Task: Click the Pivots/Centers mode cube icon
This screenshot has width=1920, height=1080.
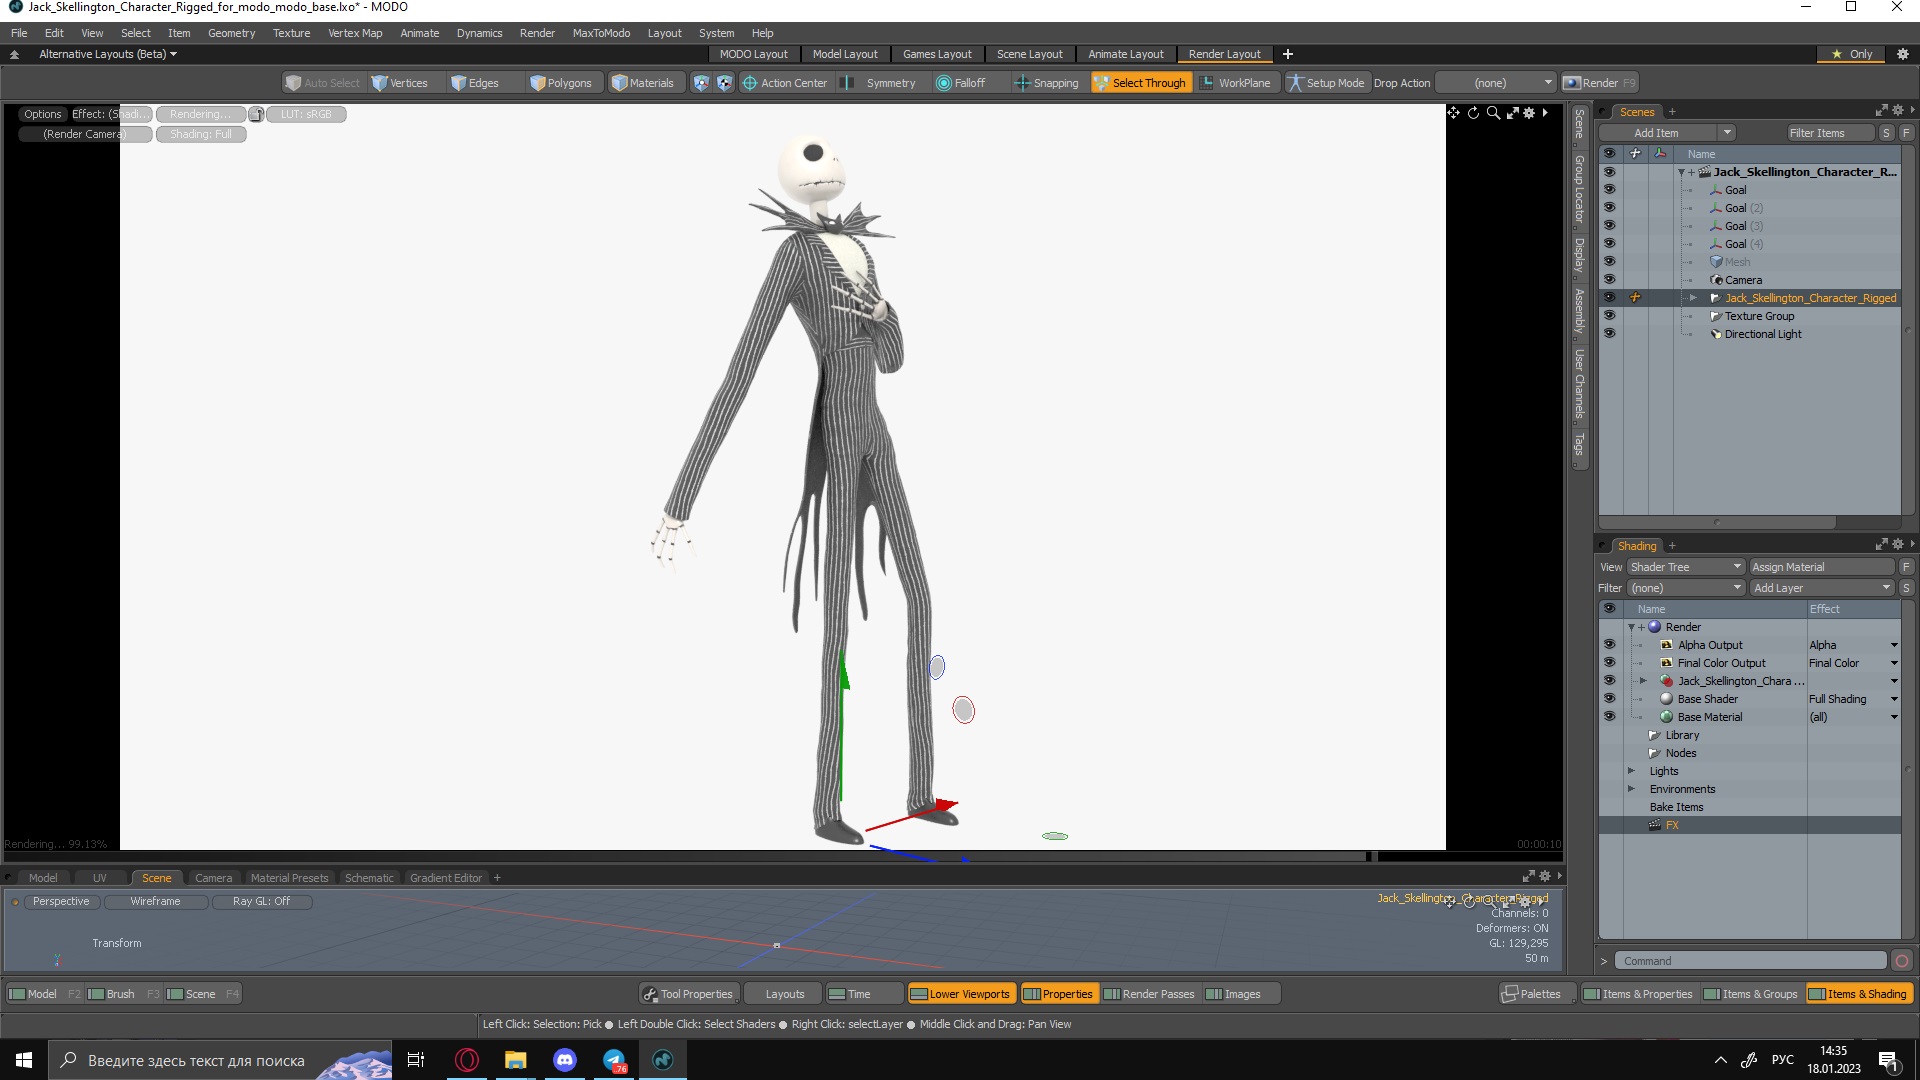Action: [x=724, y=83]
